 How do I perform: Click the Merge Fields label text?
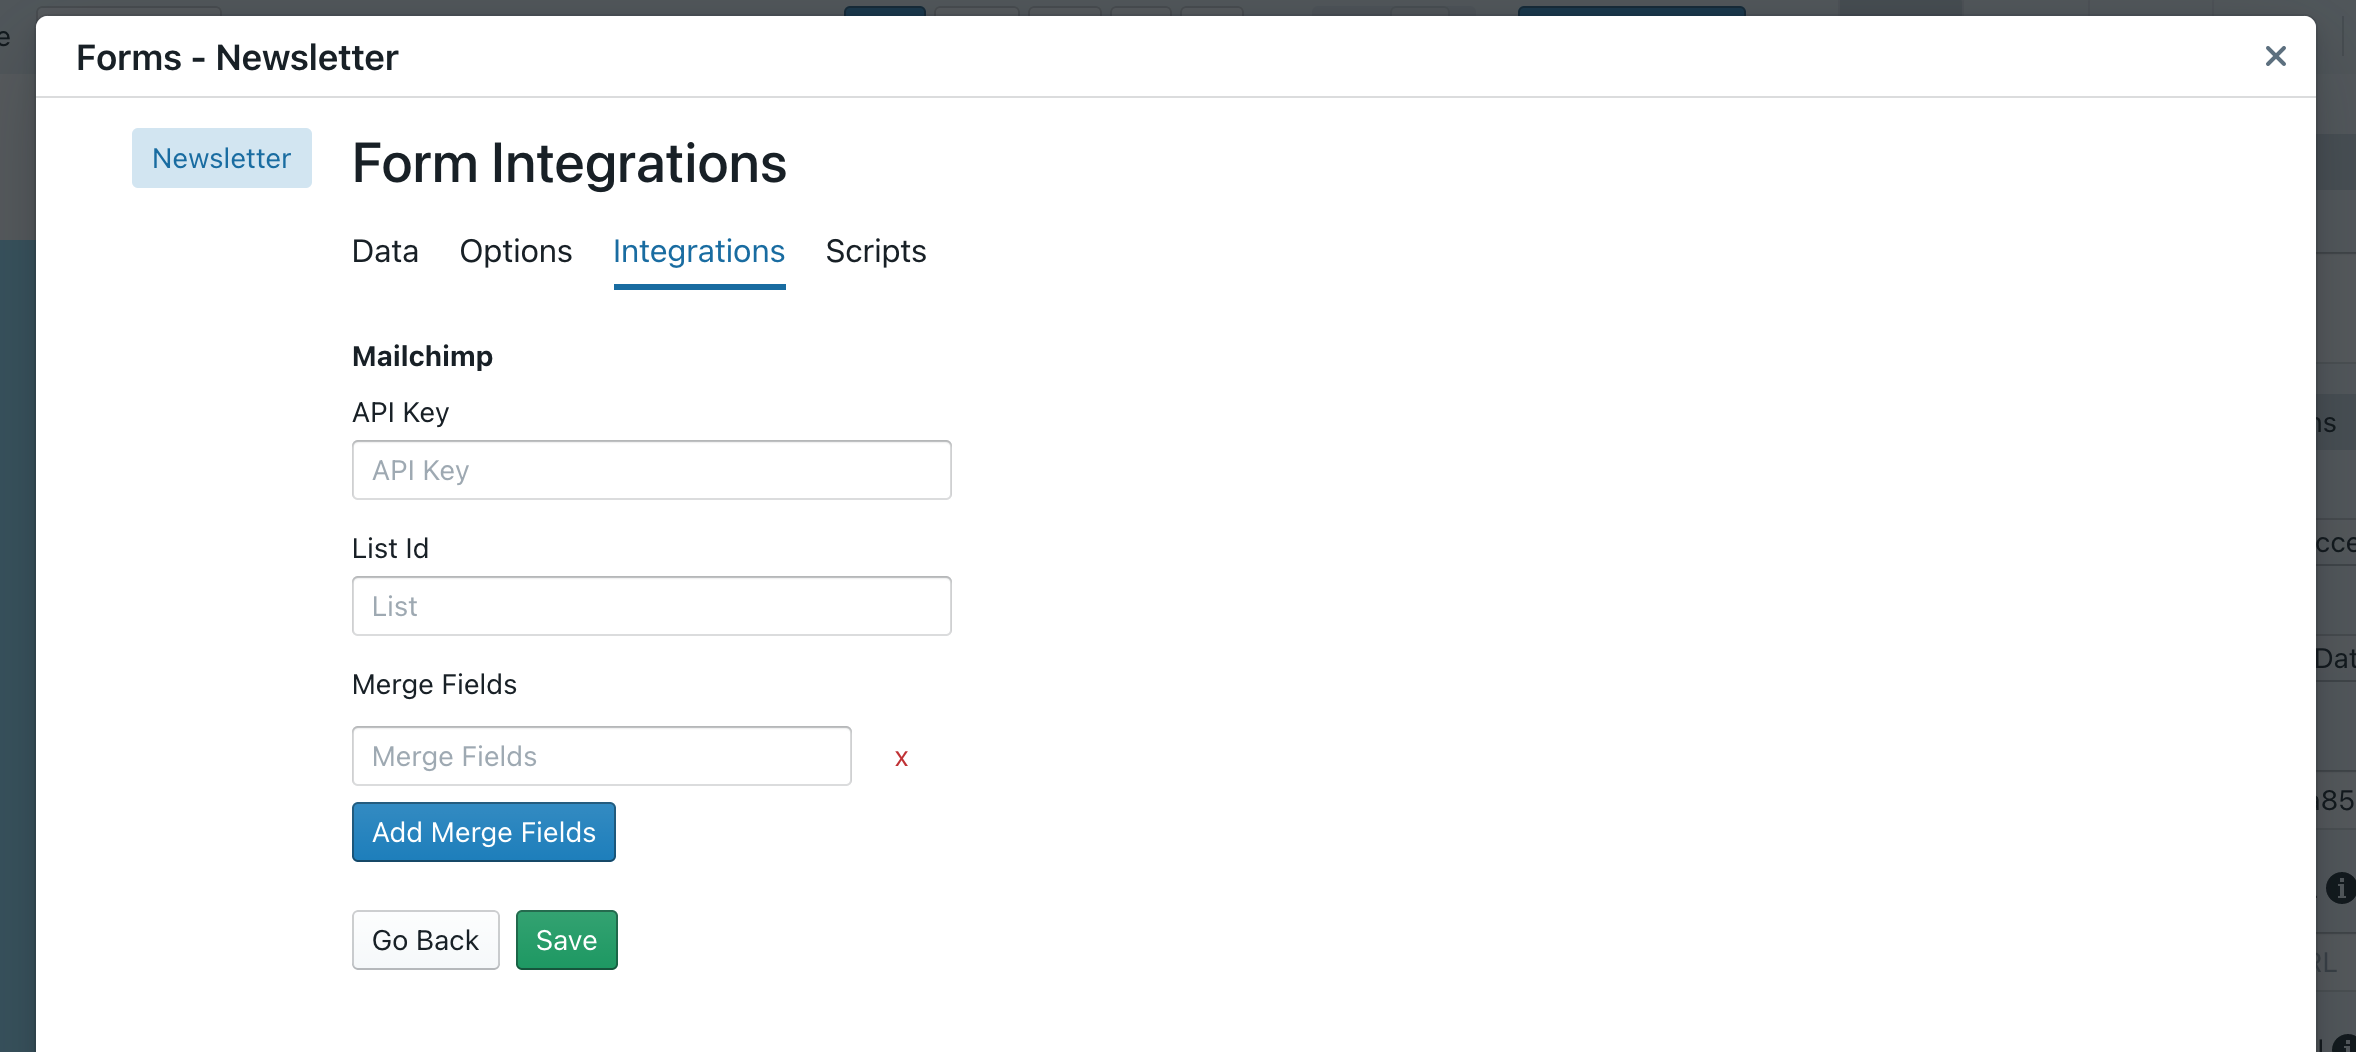tap(435, 684)
